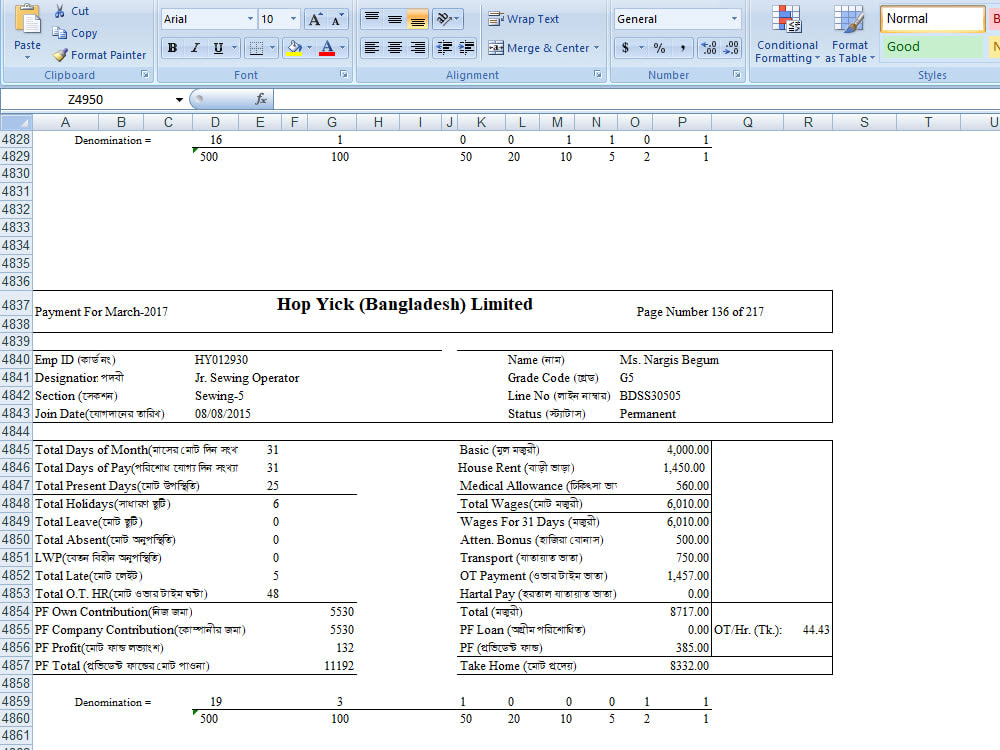This screenshot has width=1000, height=750.
Task: Decrease cell indent
Action: [x=445, y=48]
